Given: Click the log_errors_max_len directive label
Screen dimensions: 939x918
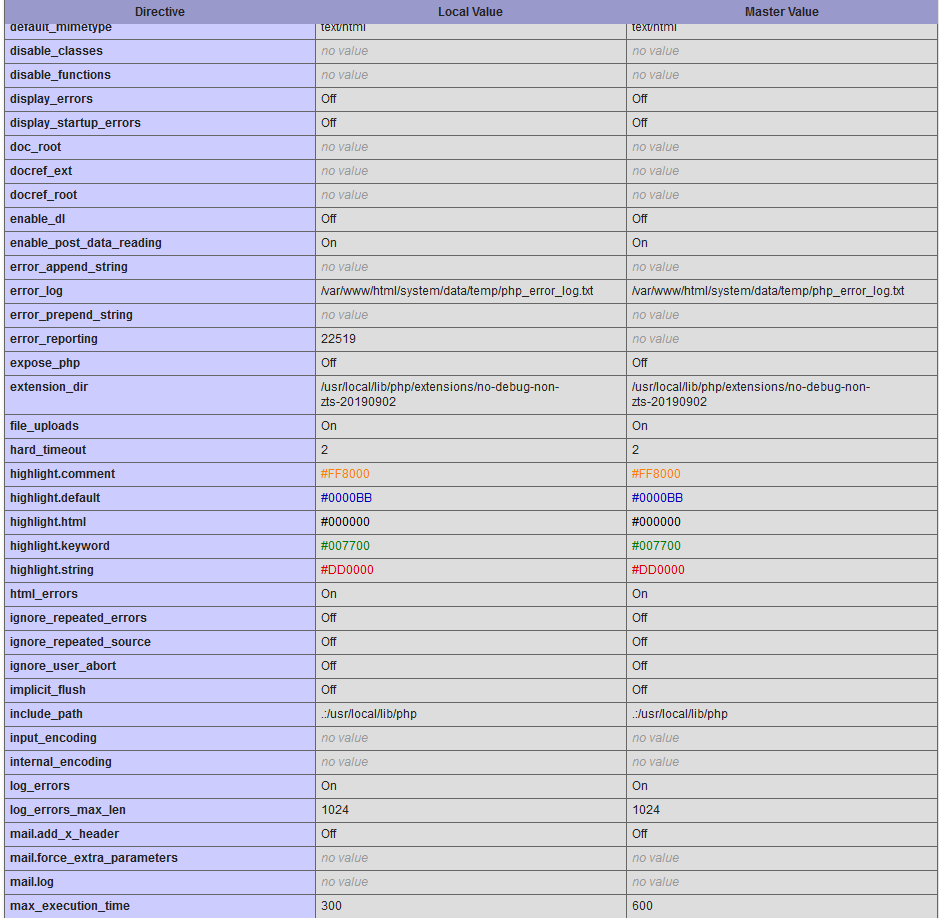Looking at the screenshot, I should (68, 810).
